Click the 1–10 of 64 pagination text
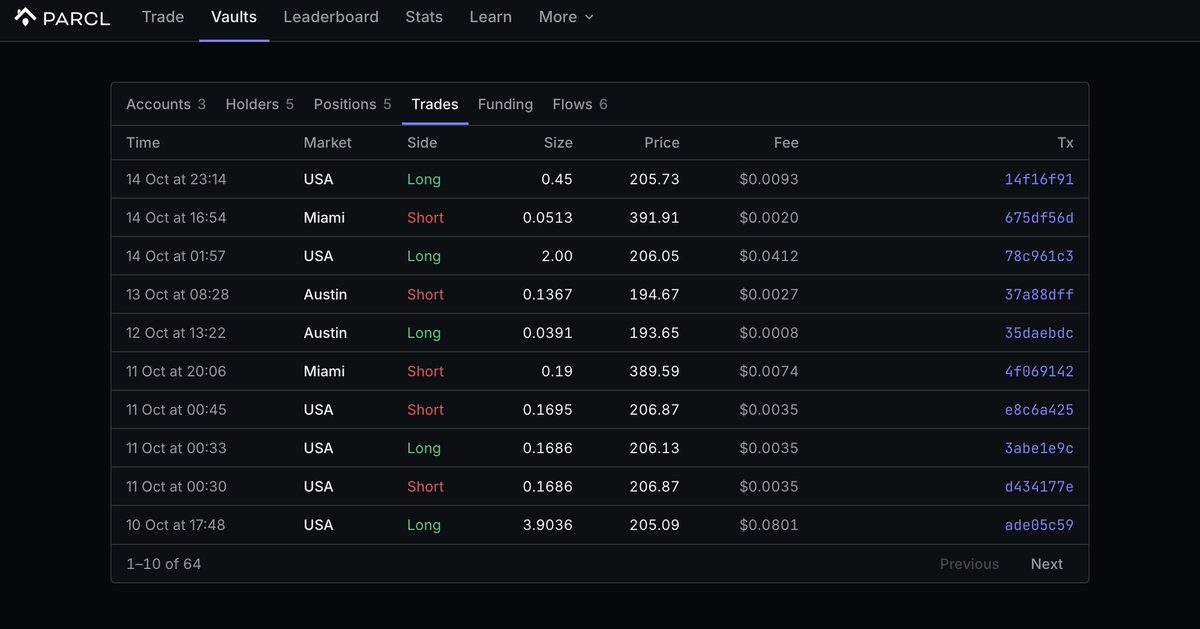This screenshot has height=629, width=1200. [164, 564]
